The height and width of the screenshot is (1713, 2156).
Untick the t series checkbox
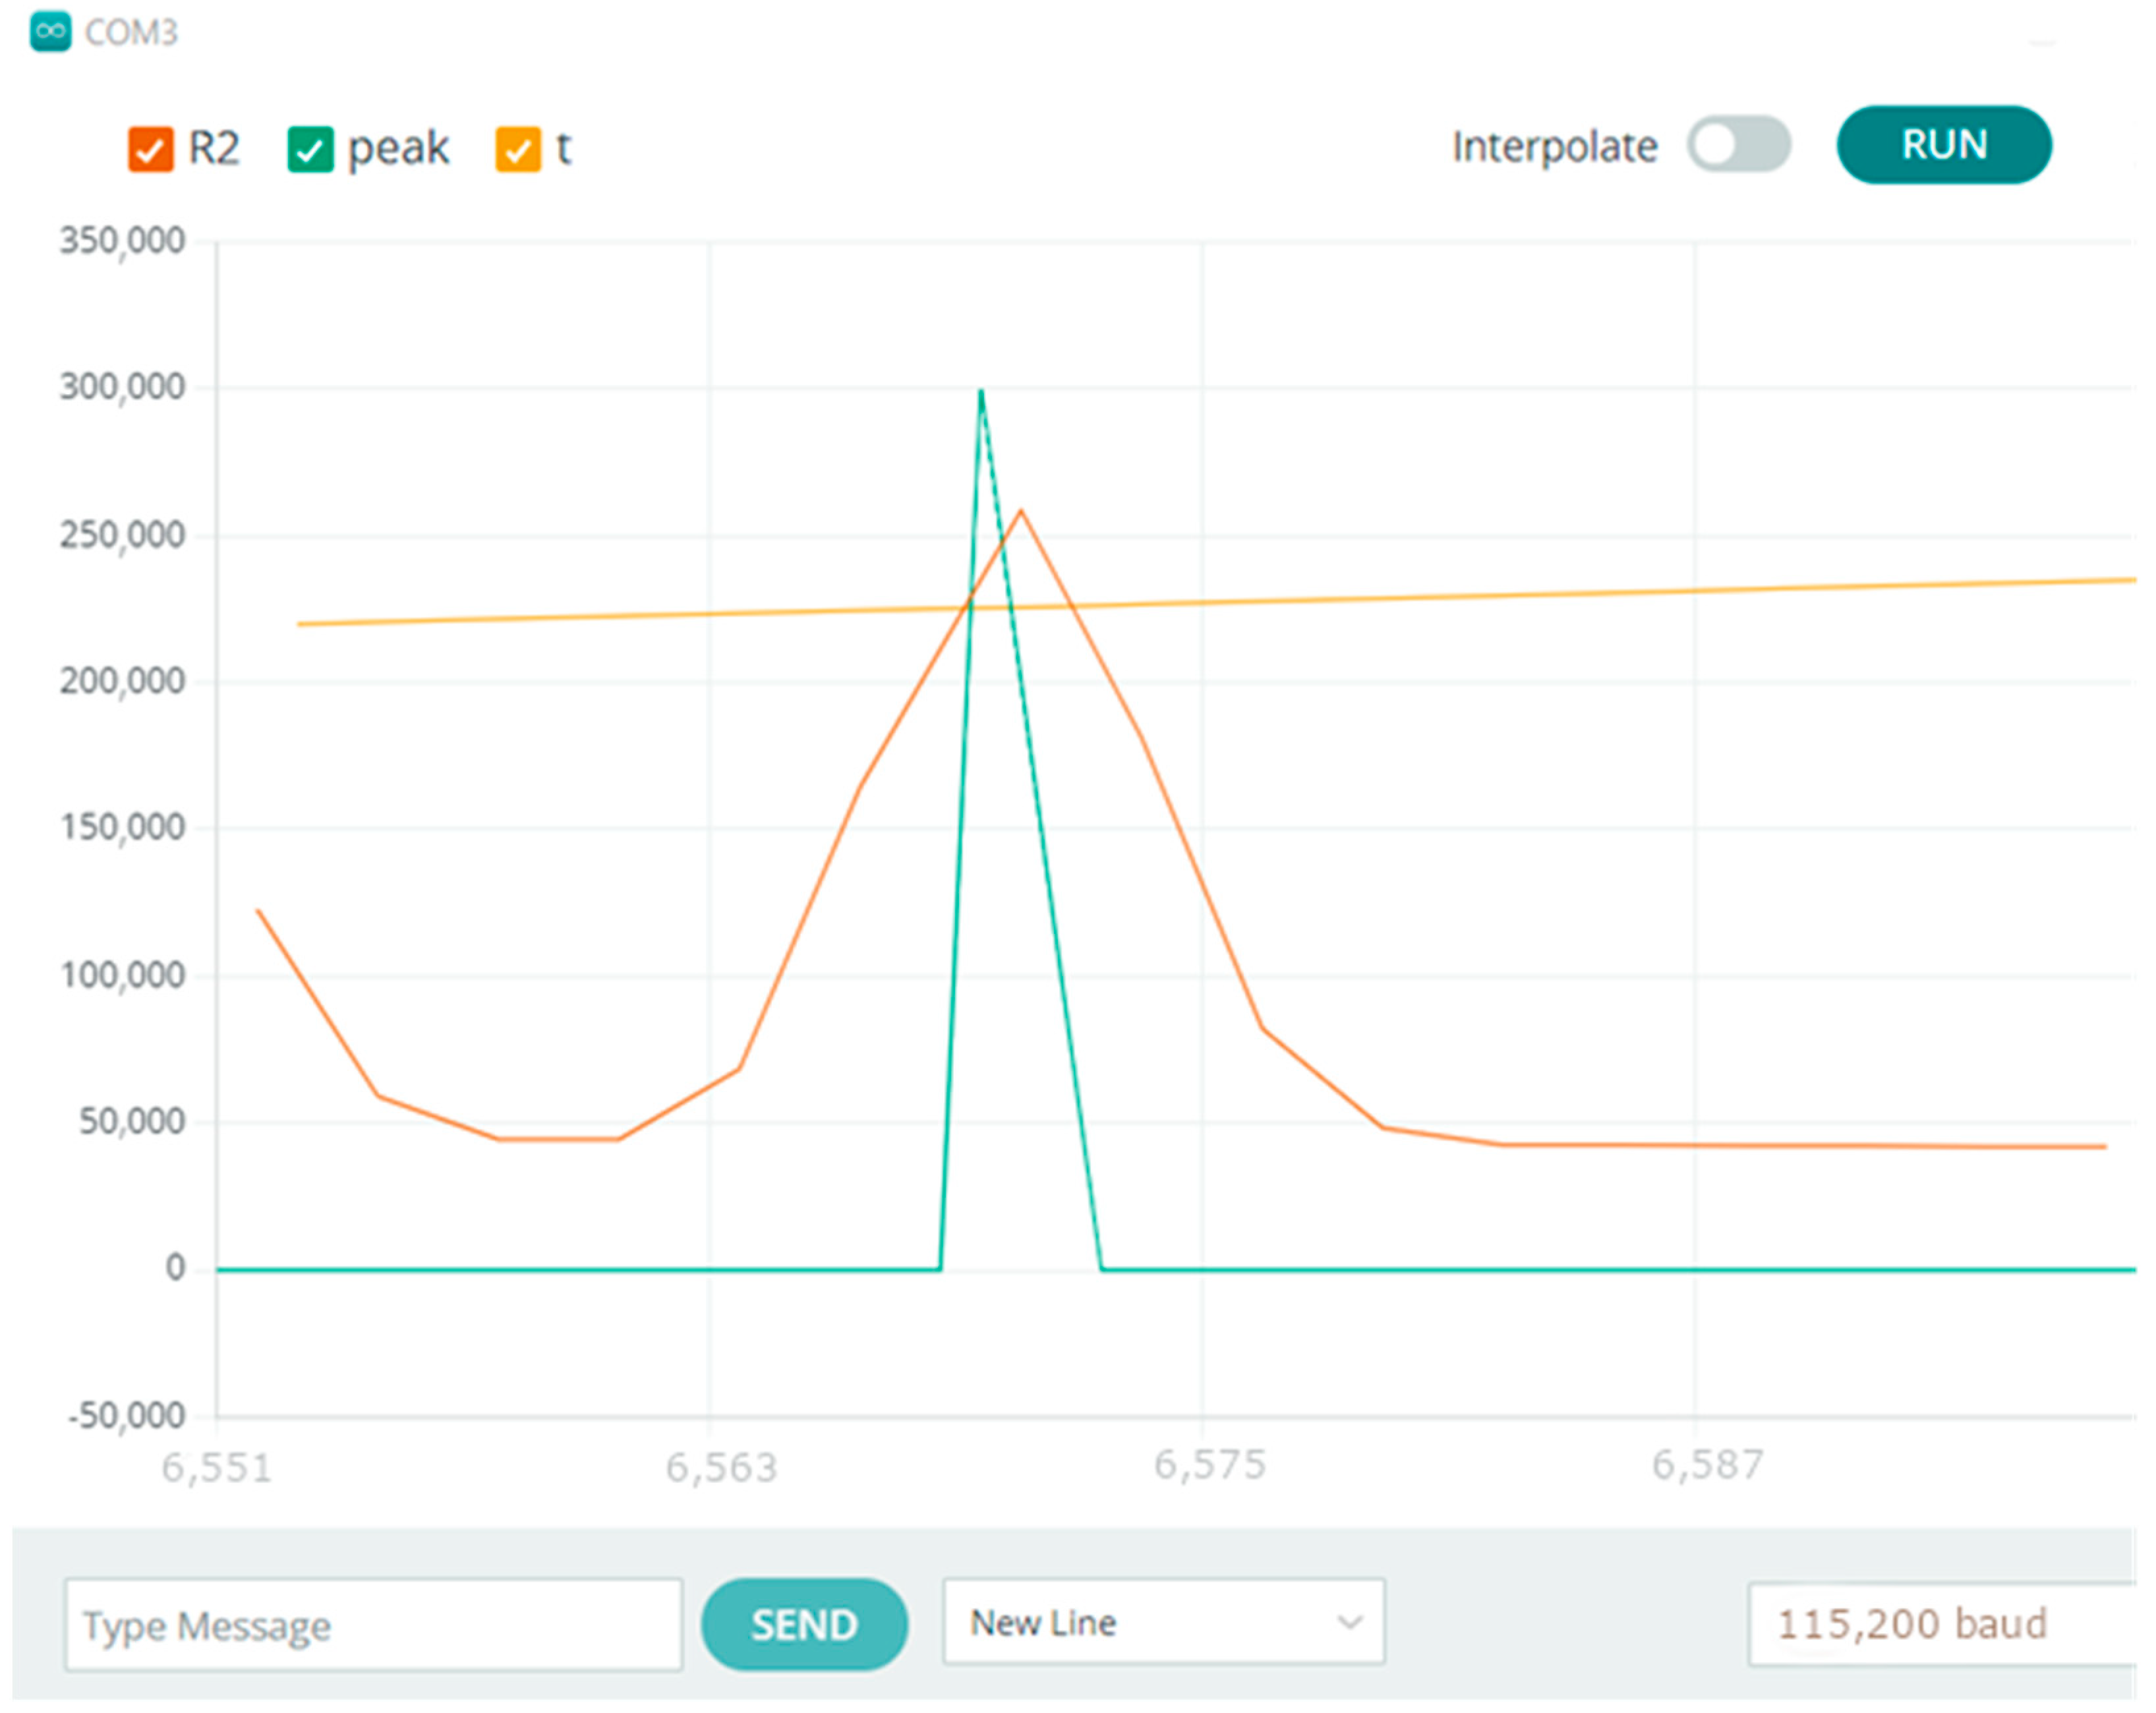click(x=518, y=150)
